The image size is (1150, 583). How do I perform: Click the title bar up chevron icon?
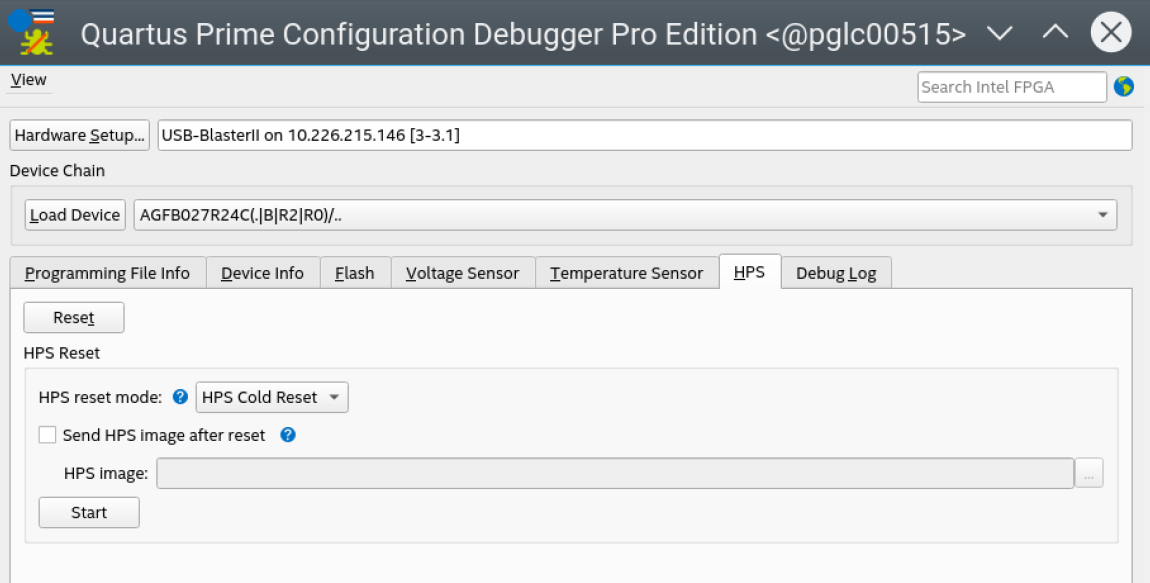[1055, 33]
